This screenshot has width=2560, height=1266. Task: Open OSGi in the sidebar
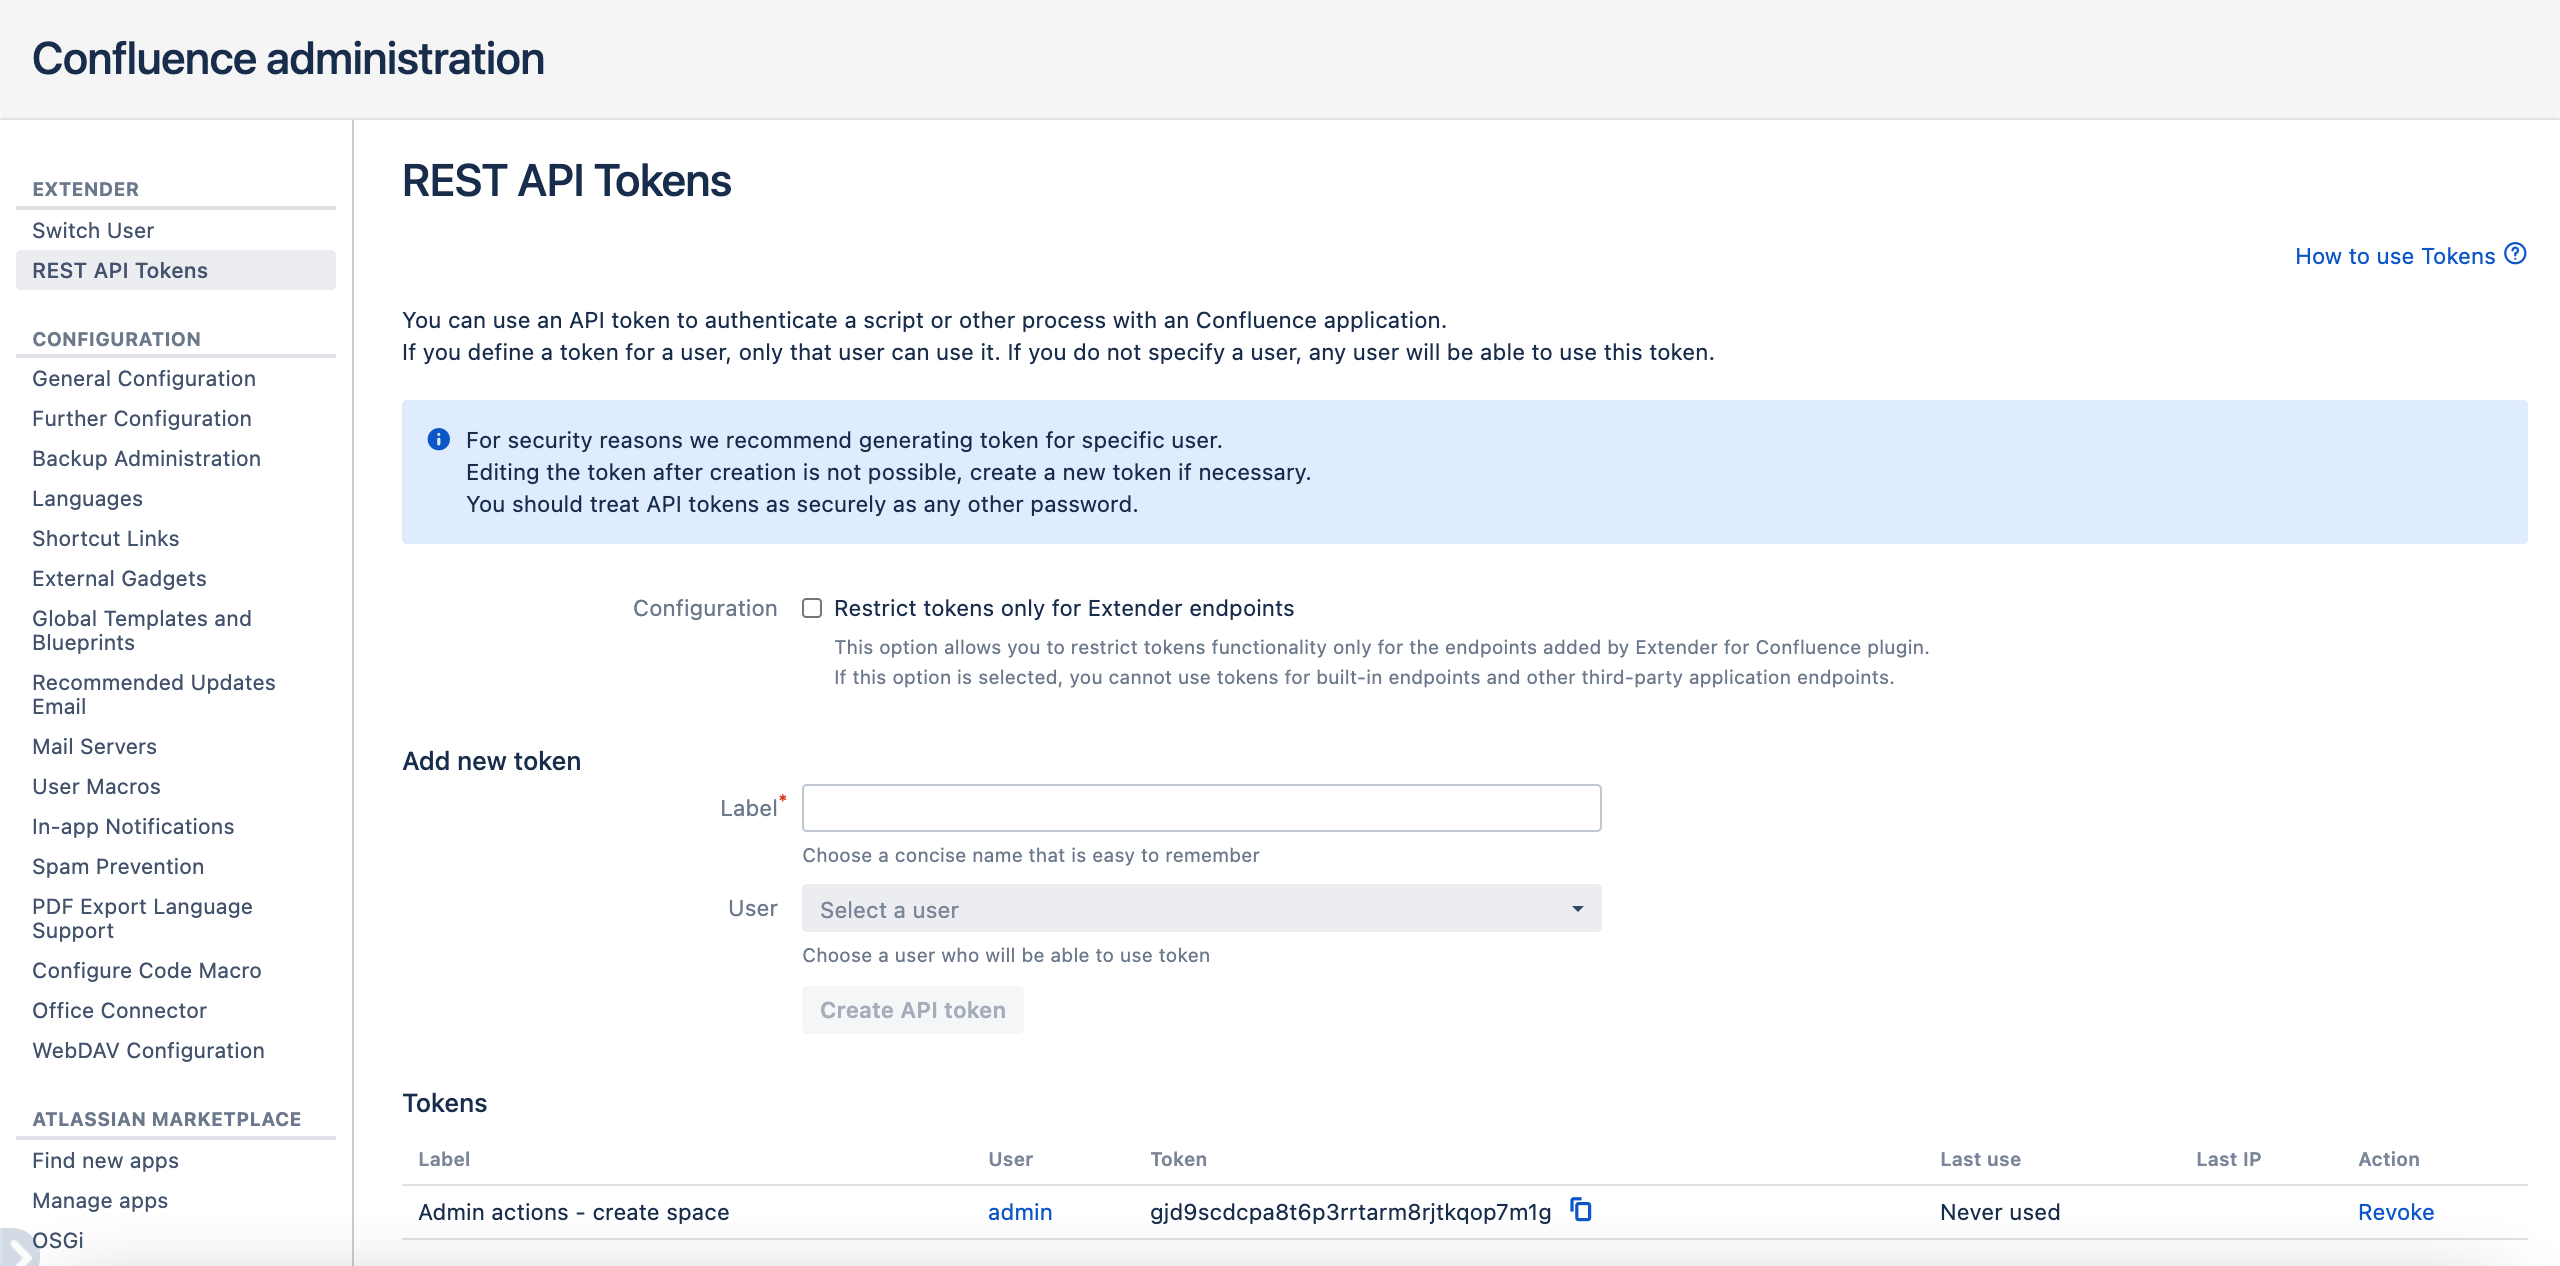pyautogui.click(x=58, y=1240)
